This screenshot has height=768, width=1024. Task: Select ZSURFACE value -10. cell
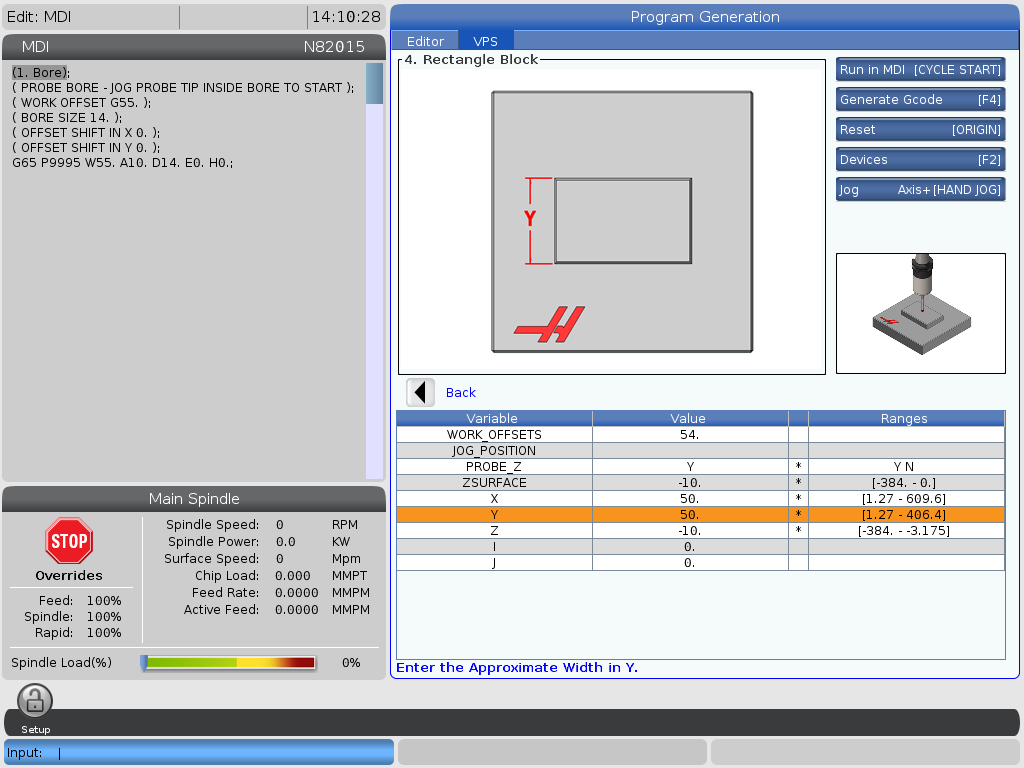pos(690,483)
